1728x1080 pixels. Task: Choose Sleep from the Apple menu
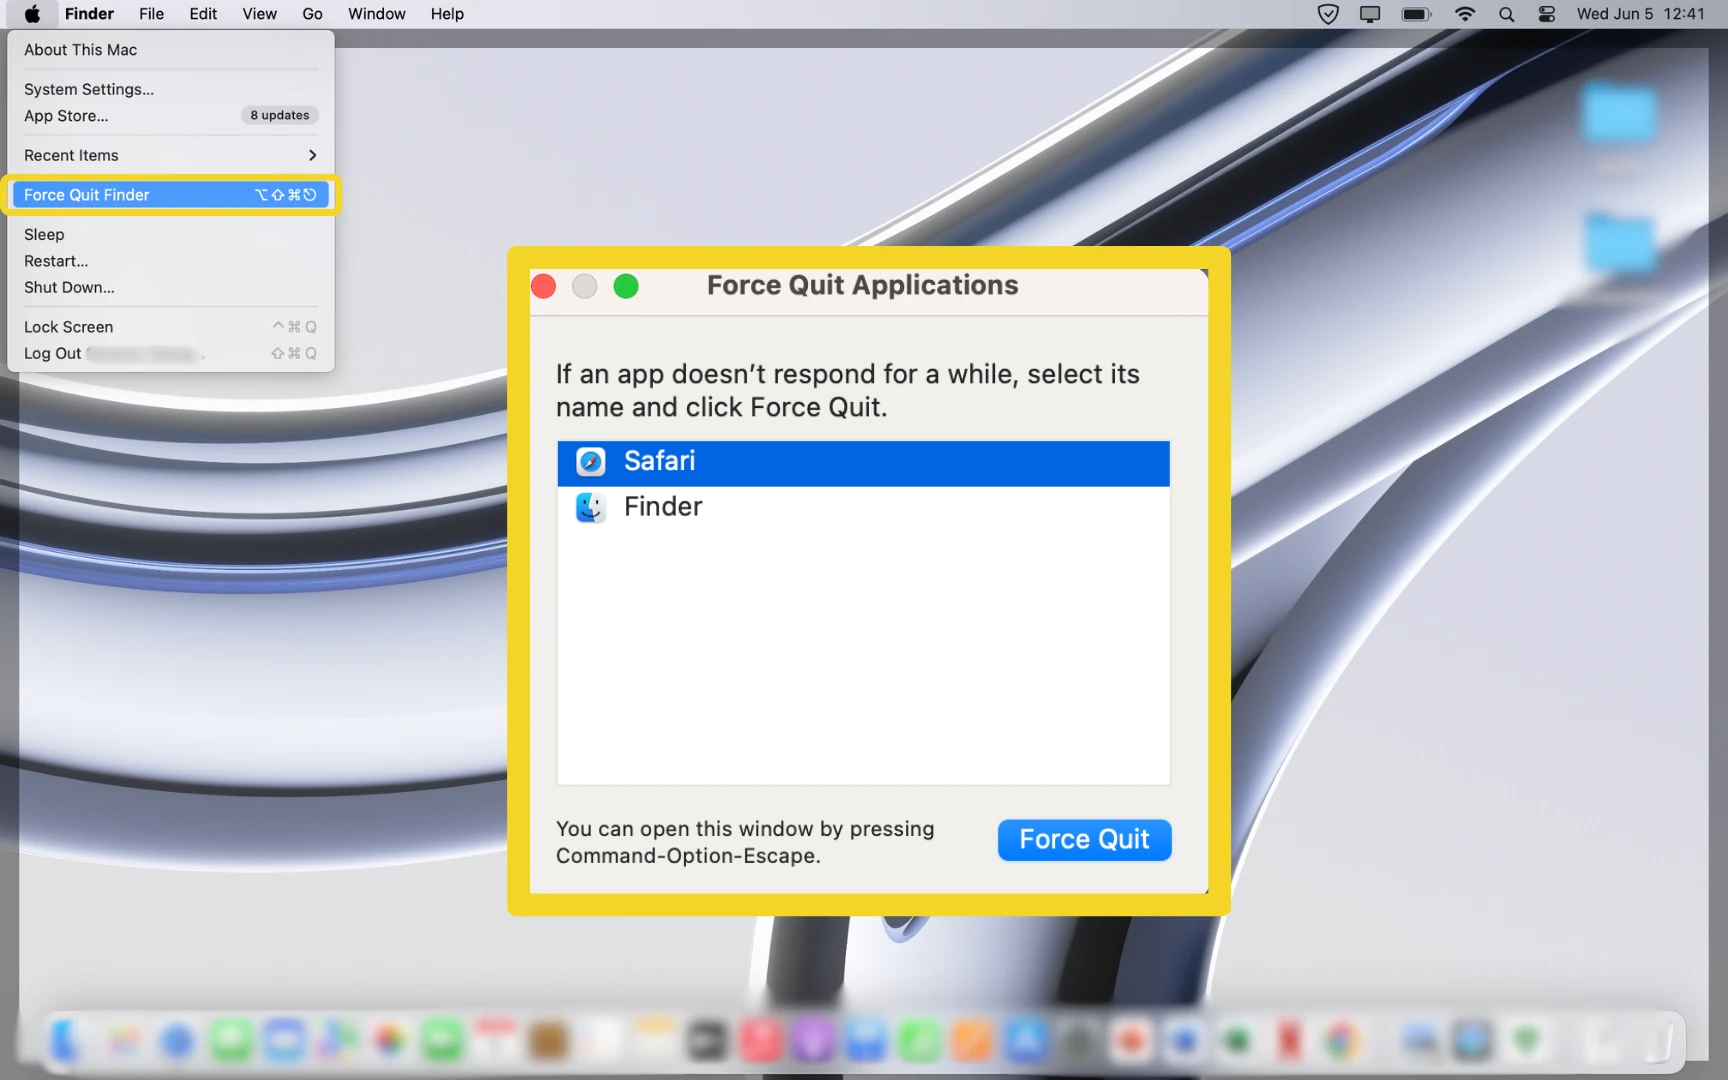171,234
